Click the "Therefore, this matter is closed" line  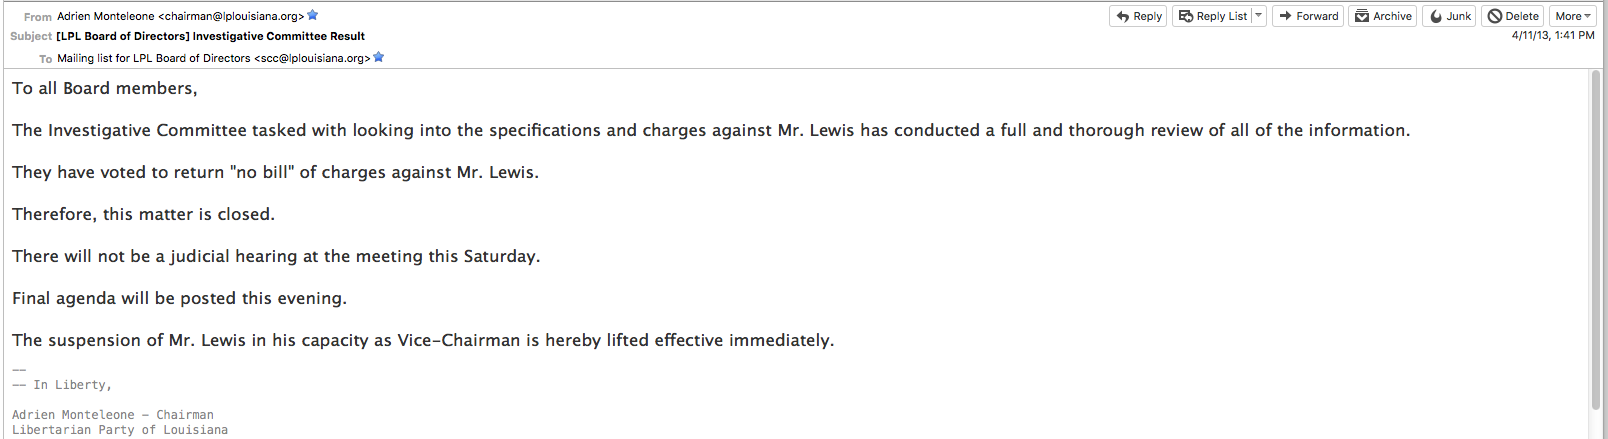[x=143, y=214]
